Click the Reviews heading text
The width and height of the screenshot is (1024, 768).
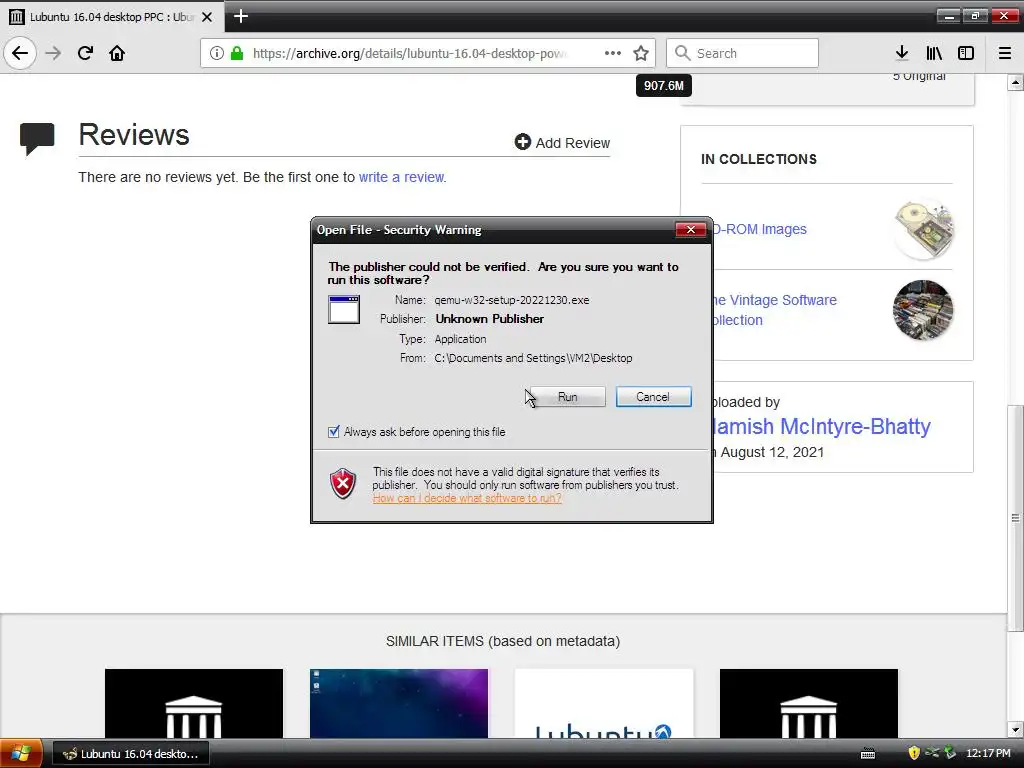point(134,135)
